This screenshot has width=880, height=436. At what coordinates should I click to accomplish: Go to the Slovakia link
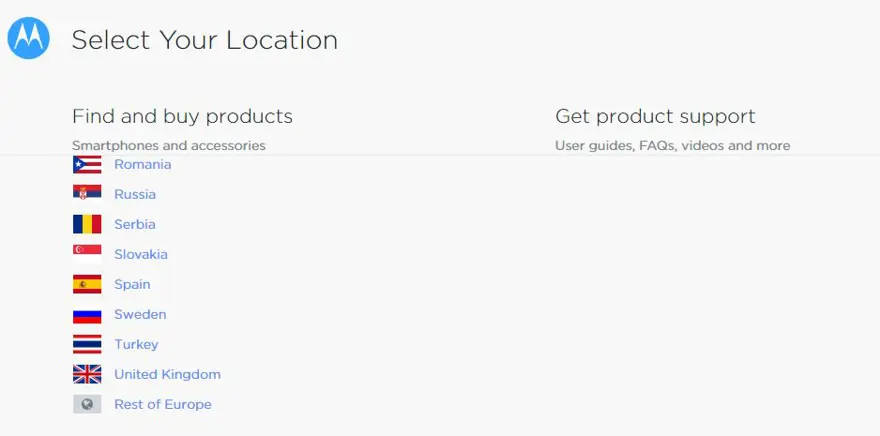141,254
